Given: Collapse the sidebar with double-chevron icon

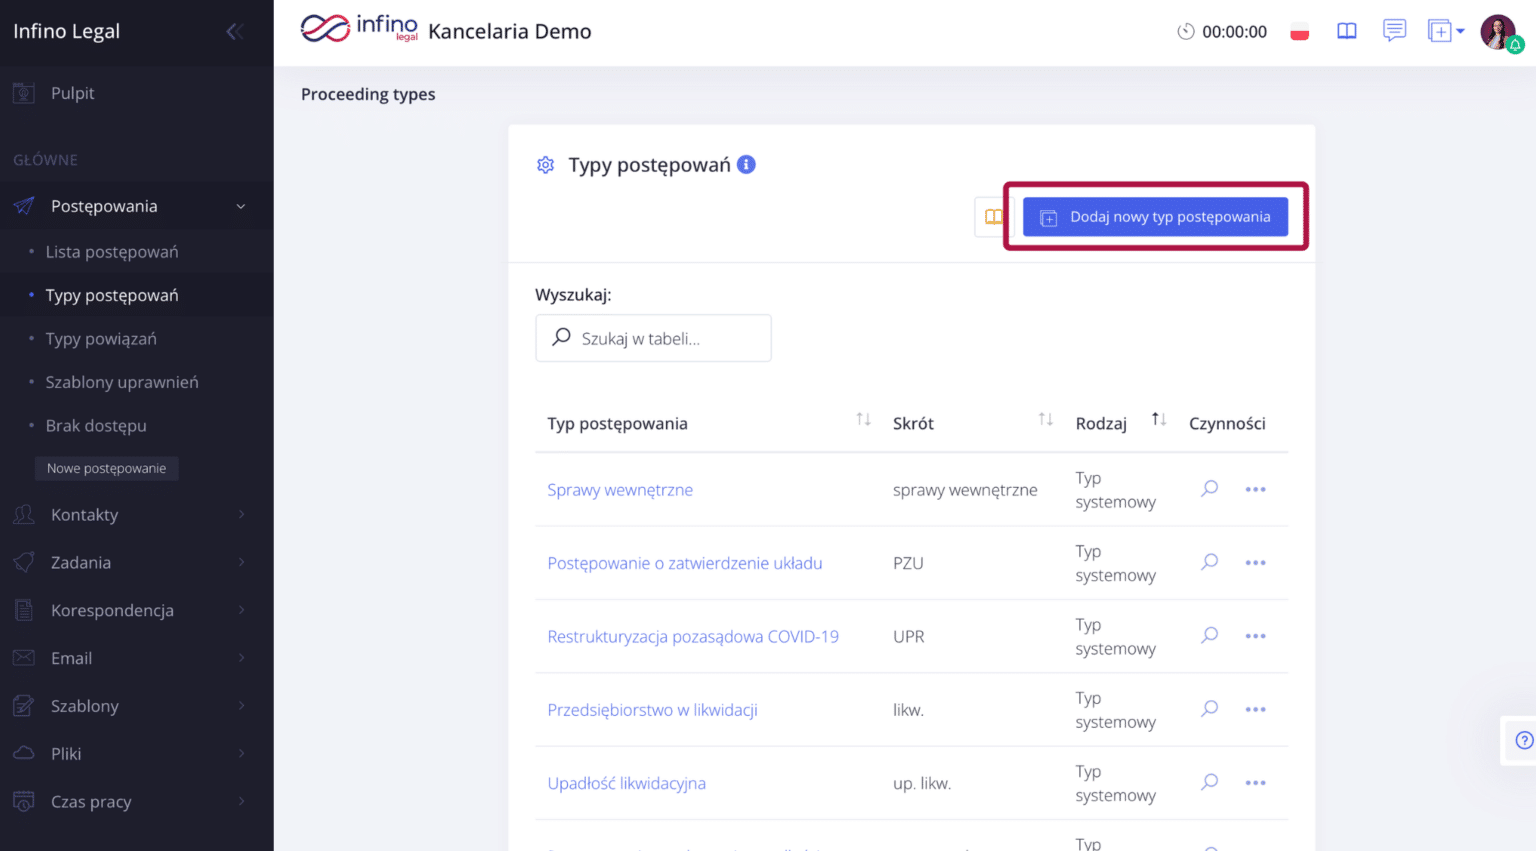Looking at the screenshot, I should [234, 31].
